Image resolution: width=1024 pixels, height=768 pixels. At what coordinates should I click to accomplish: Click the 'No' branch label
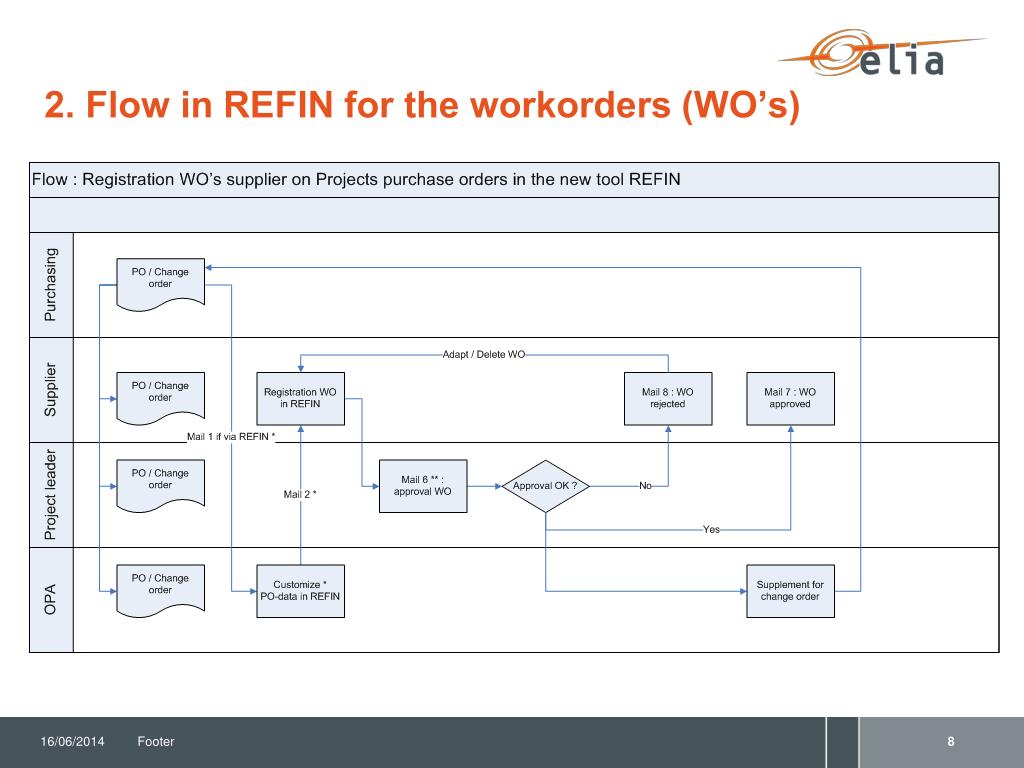[645, 486]
